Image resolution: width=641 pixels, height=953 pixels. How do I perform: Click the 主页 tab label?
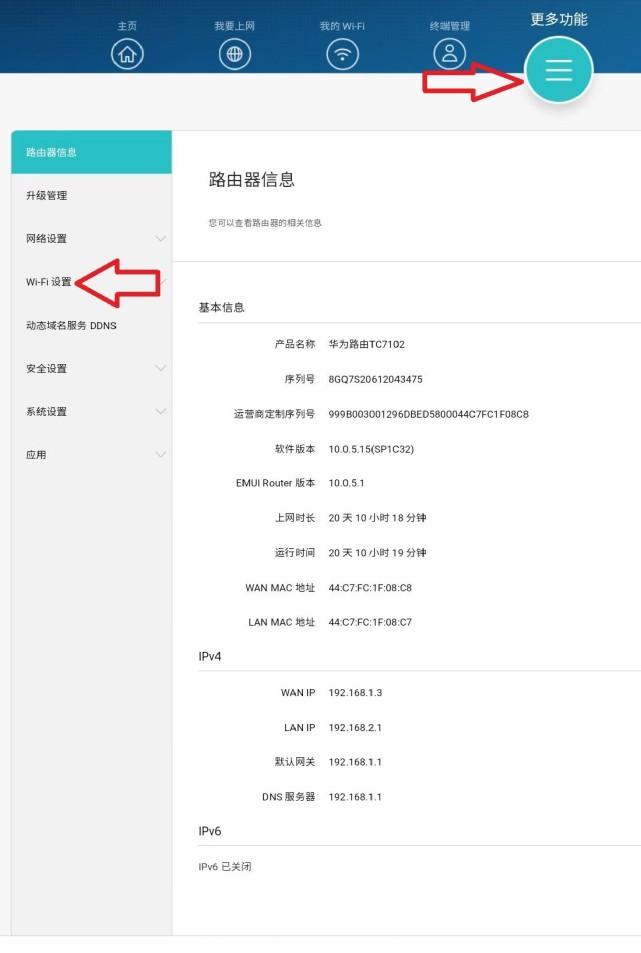pyautogui.click(x=128, y=26)
